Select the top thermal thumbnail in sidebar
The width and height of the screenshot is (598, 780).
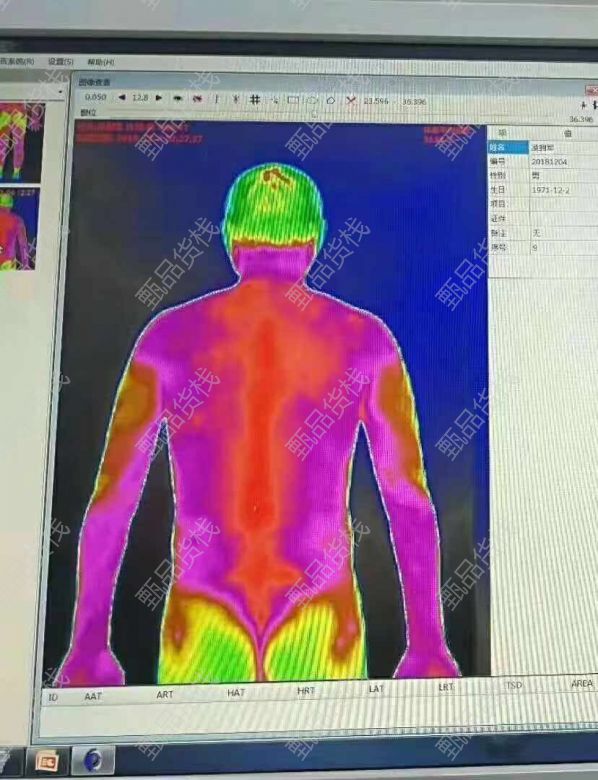pos(21,142)
